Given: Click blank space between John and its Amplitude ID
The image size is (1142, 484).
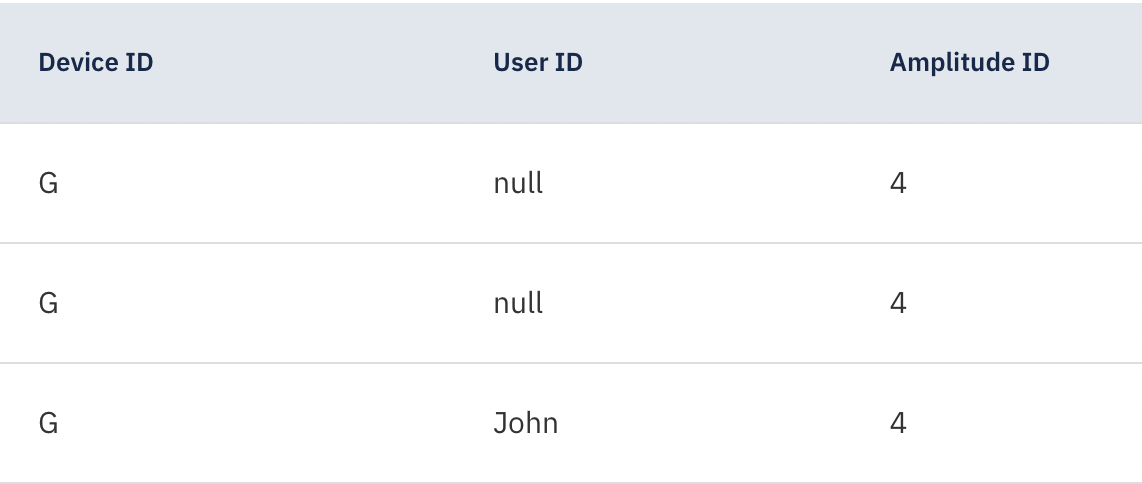Looking at the screenshot, I should click(724, 423).
